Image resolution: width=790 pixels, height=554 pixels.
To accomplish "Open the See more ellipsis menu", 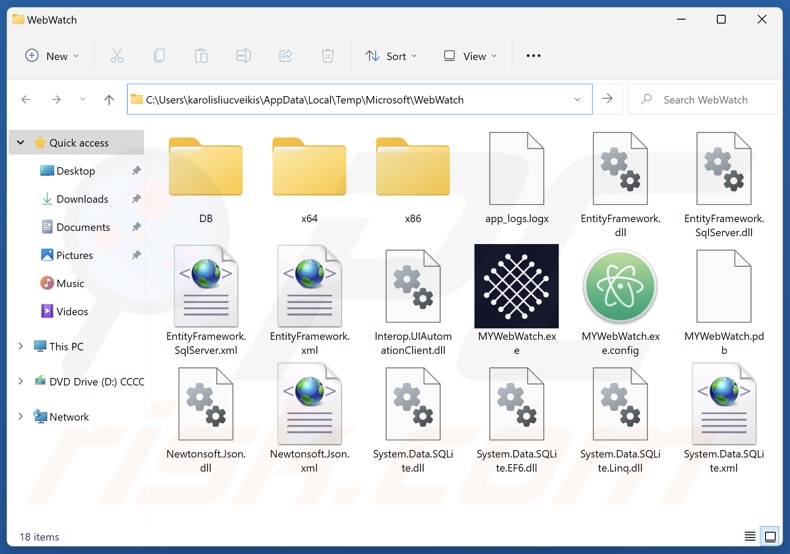I will tap(533, 56).
